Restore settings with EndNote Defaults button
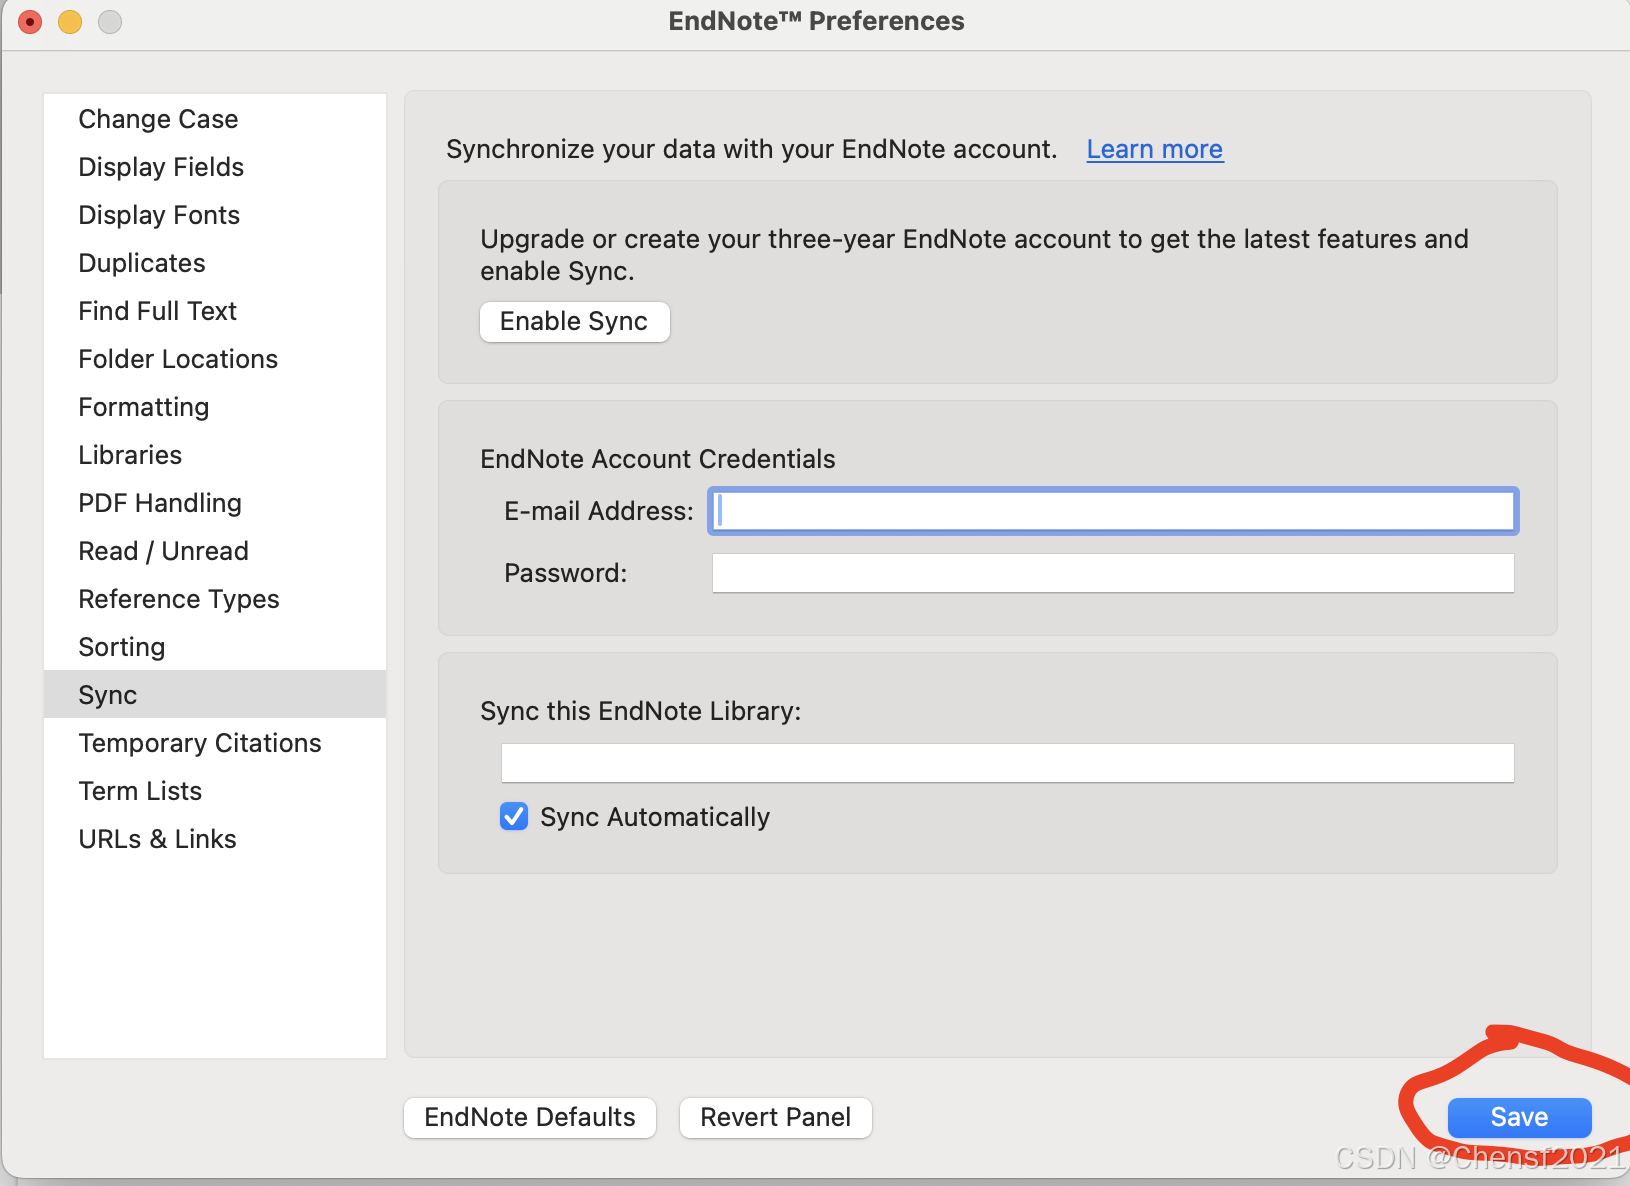 pos(529,1117)
